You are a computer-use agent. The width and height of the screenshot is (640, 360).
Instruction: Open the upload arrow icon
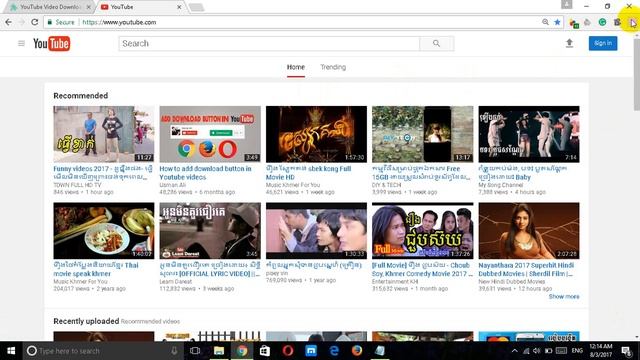569,43
